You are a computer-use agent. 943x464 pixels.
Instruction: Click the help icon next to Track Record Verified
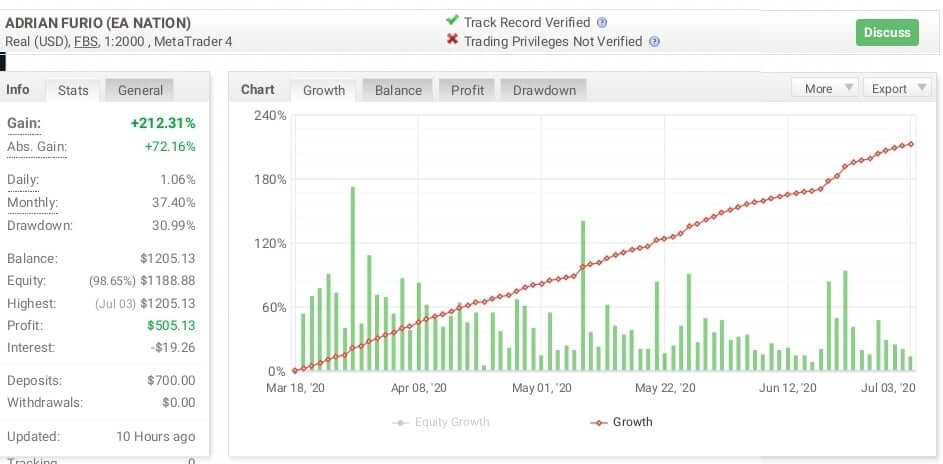click(601, 22)
